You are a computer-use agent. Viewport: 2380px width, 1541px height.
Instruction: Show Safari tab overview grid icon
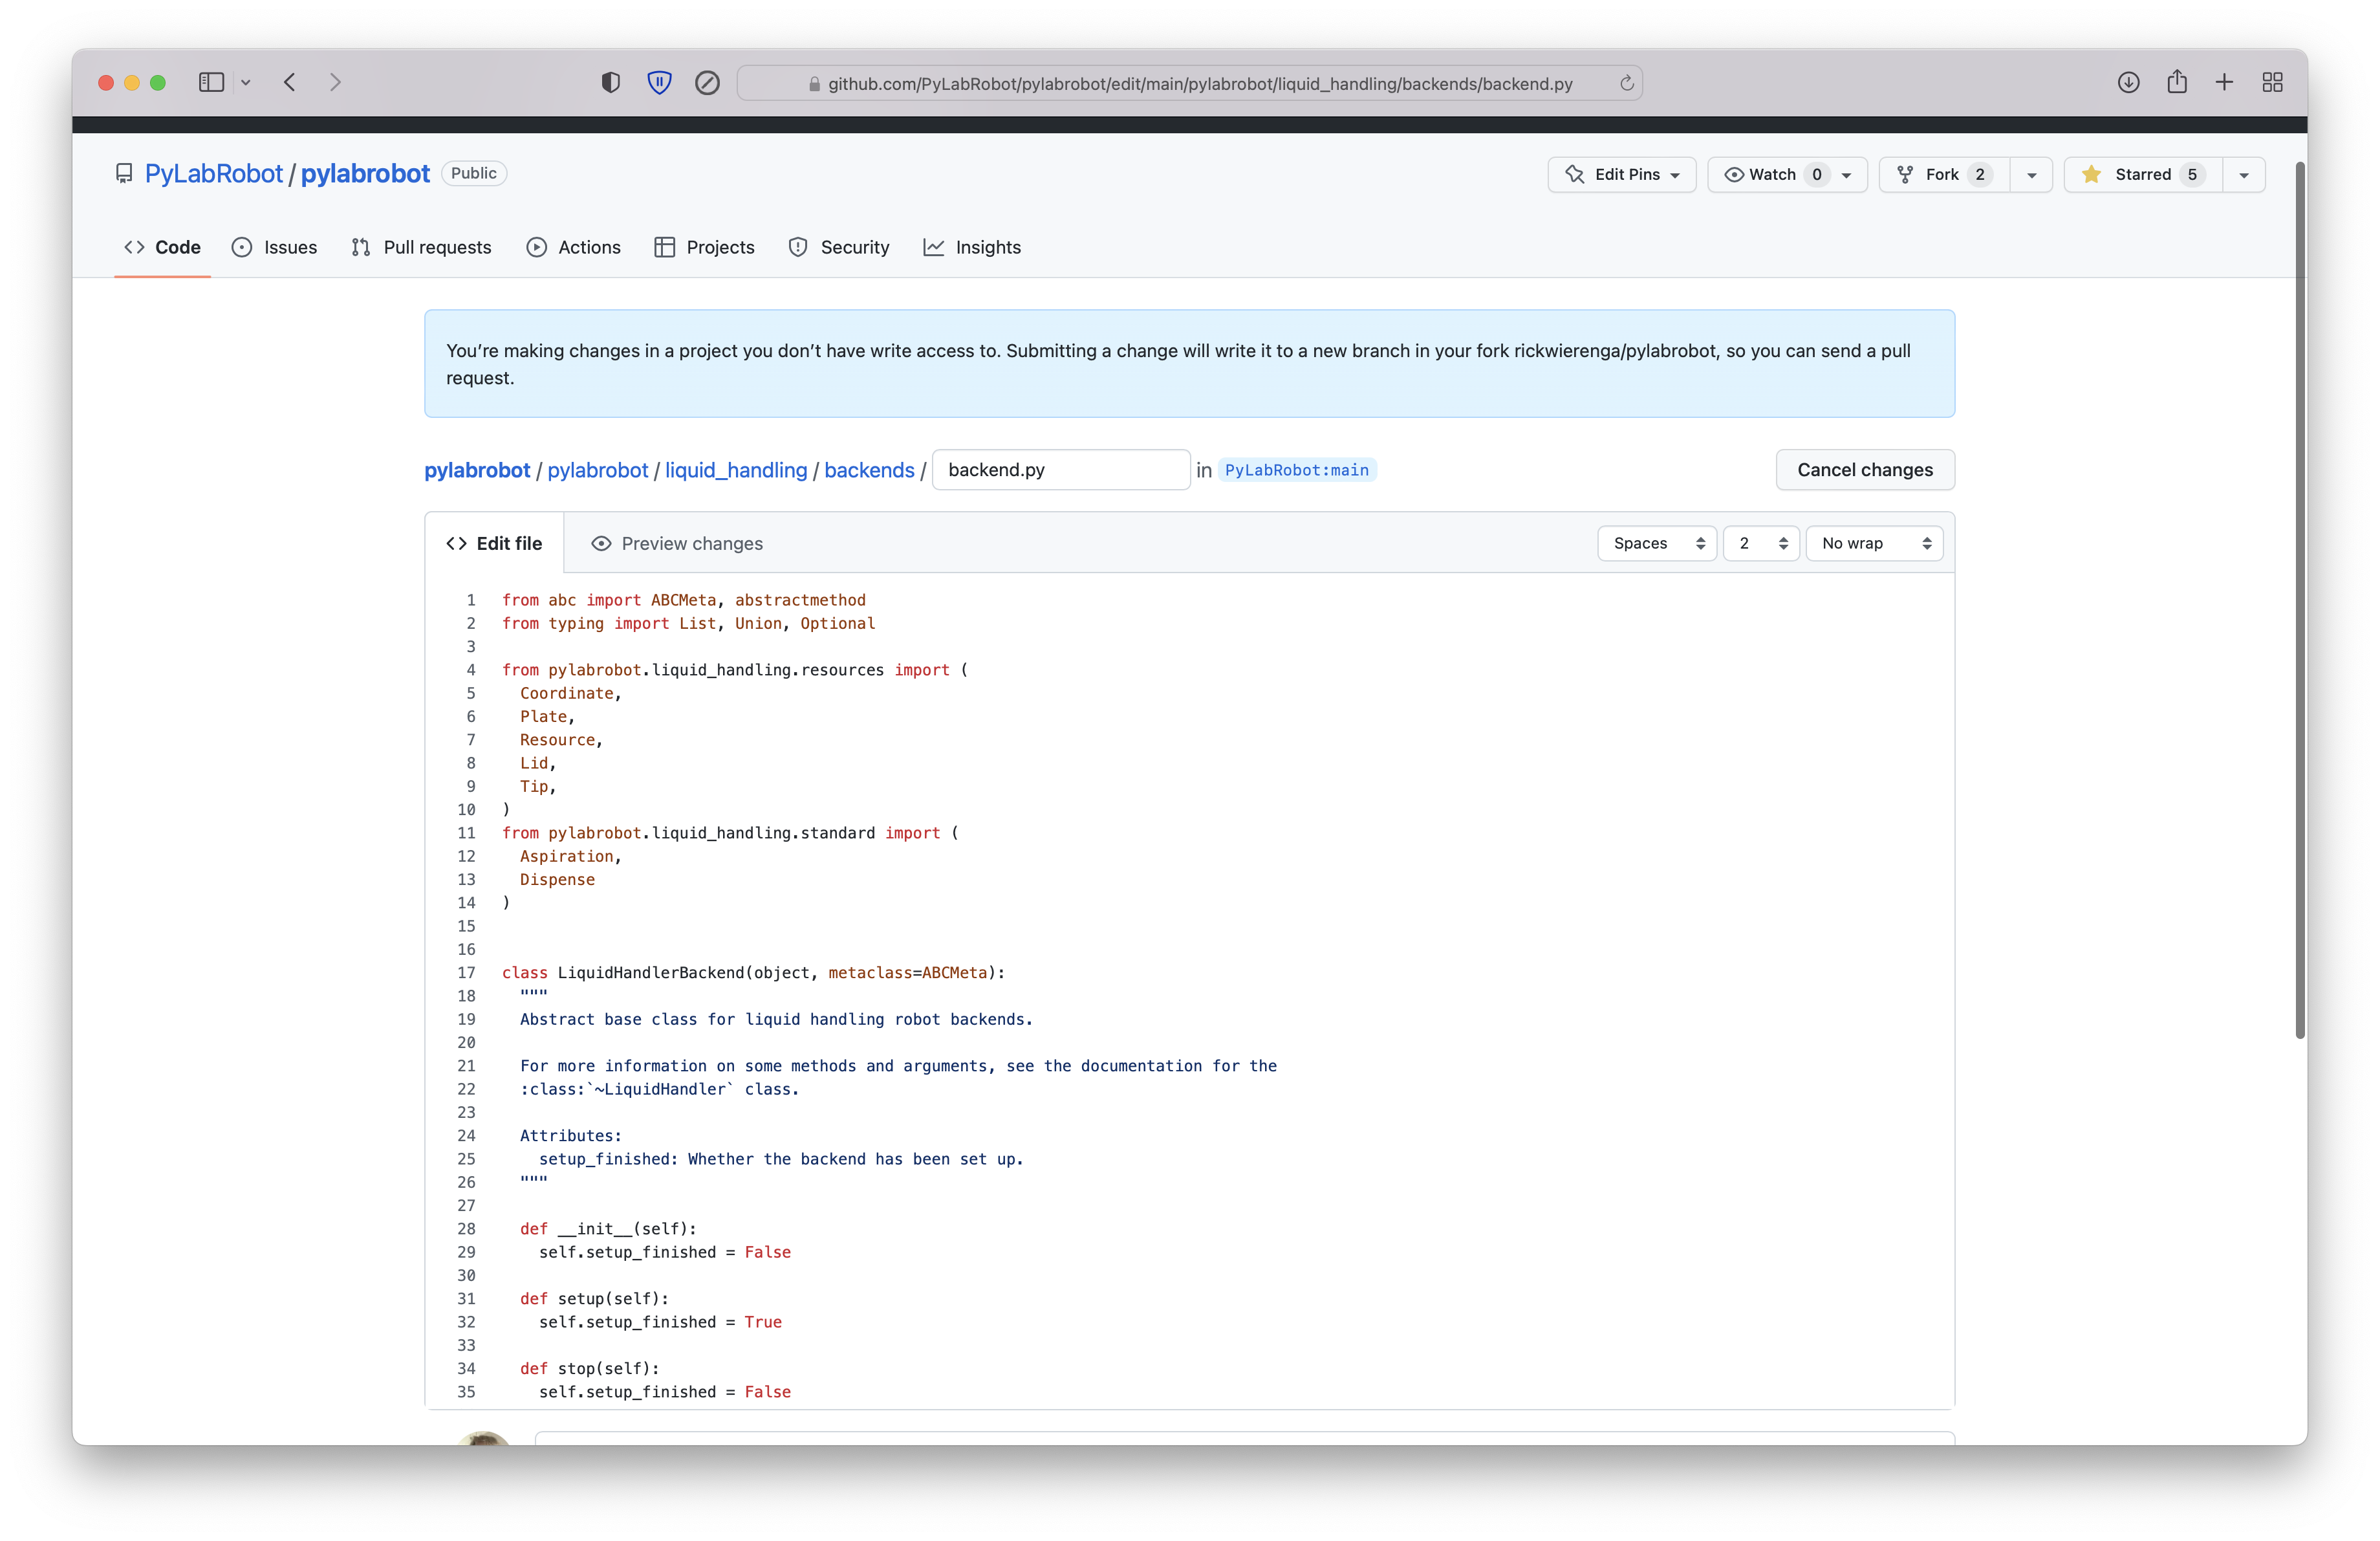2272,82
